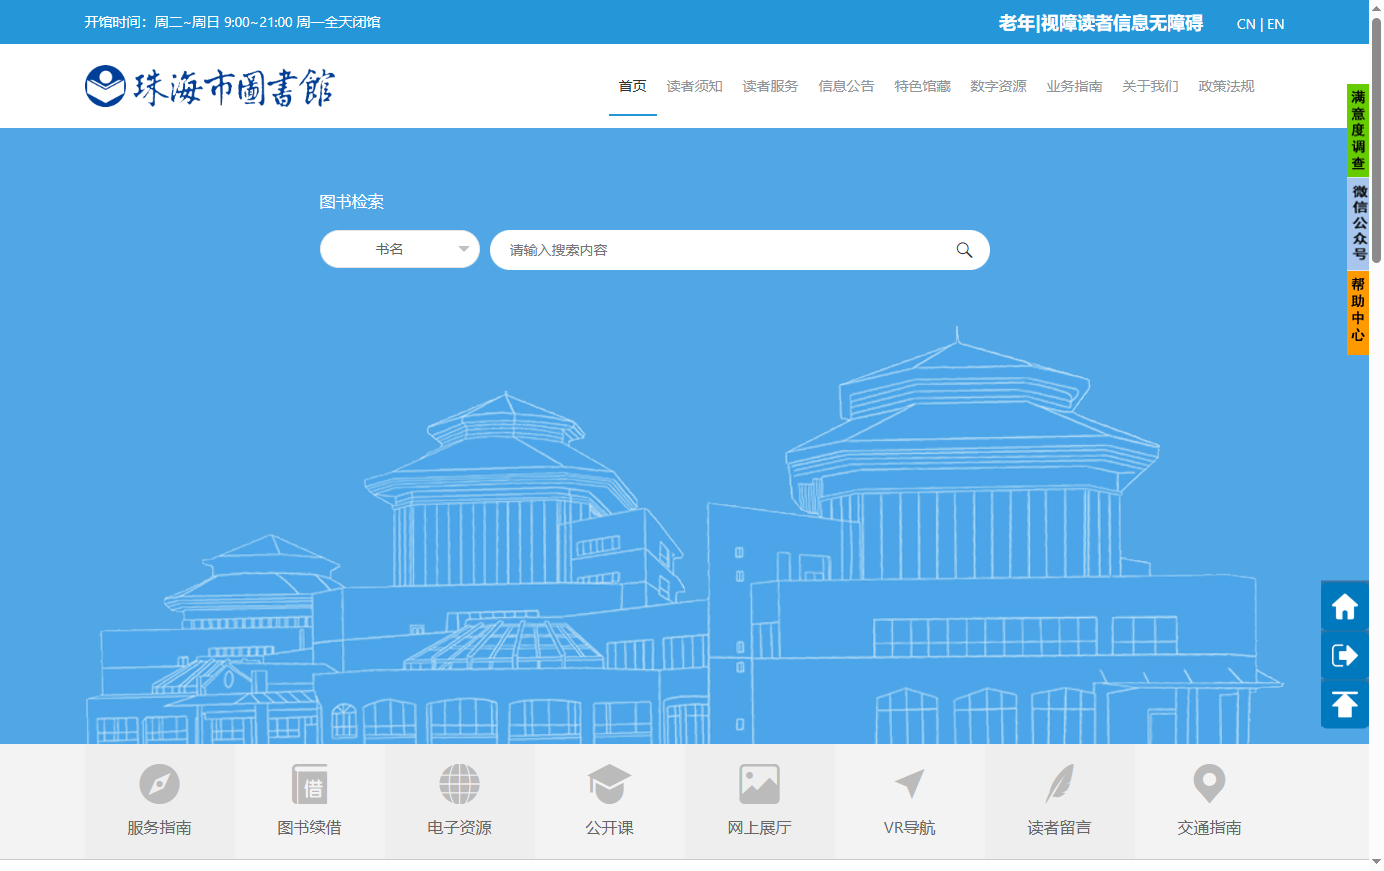The image size is (1384, 871).
Task: Open the 网上展厅 picture icon
Action: pyautogui.click(x=760, y=784)
